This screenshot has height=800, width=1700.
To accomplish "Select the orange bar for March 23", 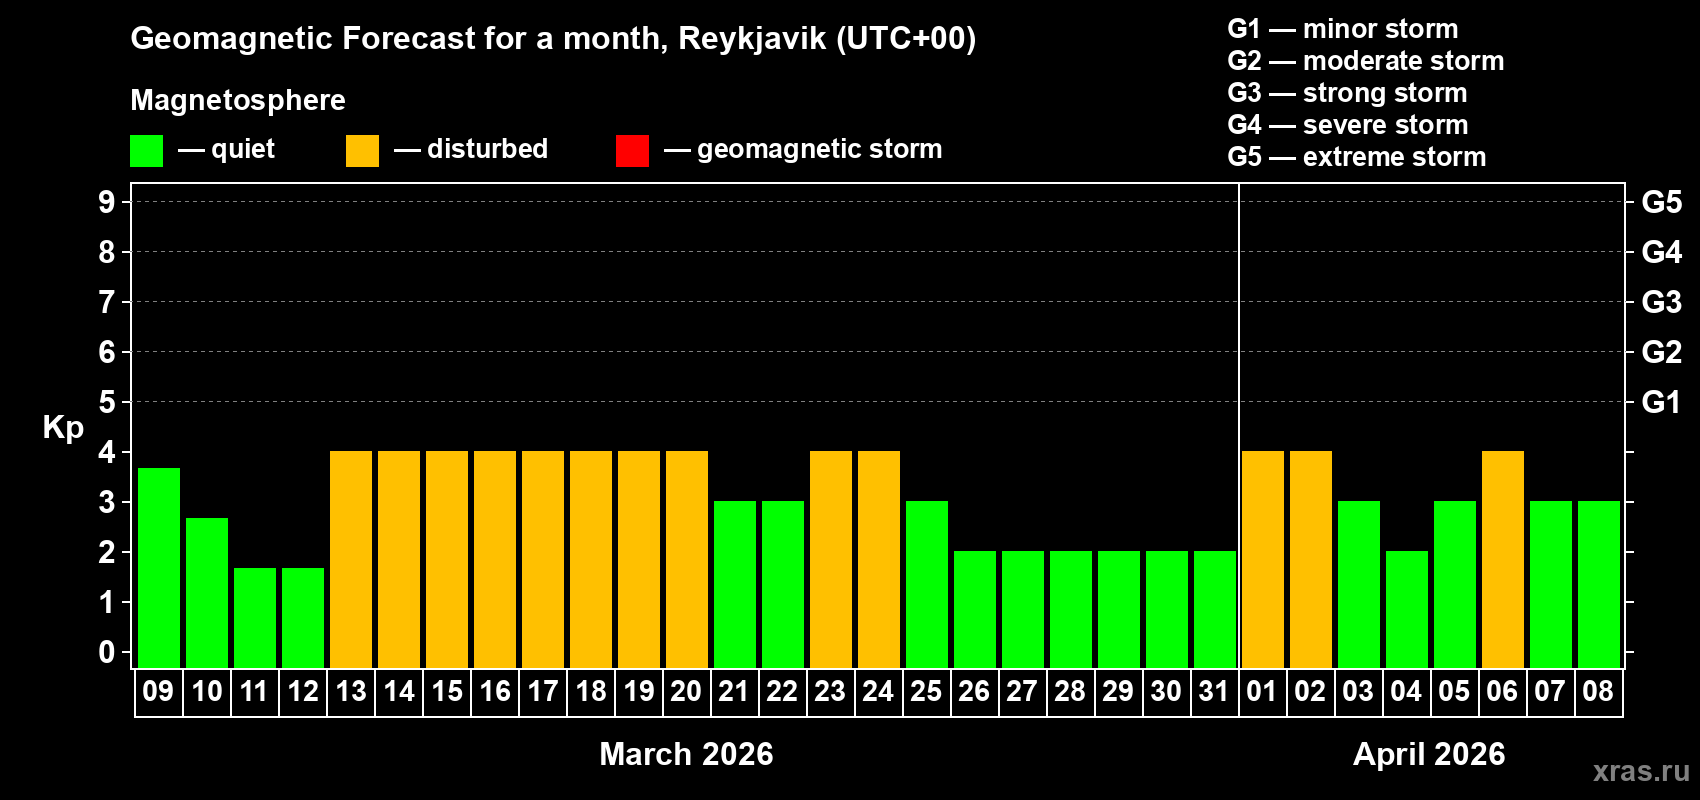I will tap(831, 560).
